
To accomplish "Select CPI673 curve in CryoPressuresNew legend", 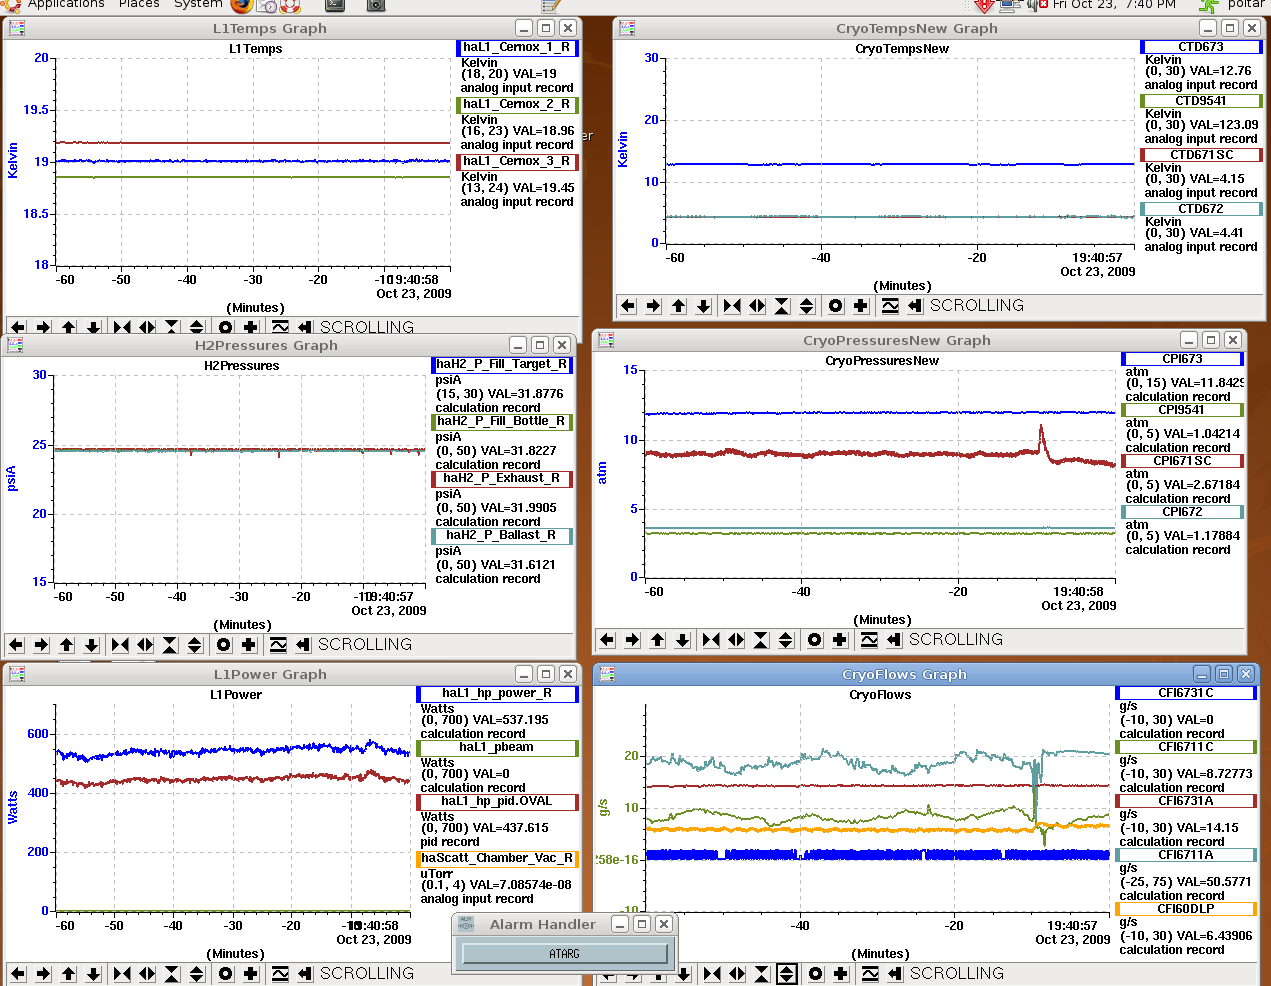I will 1183,359.
